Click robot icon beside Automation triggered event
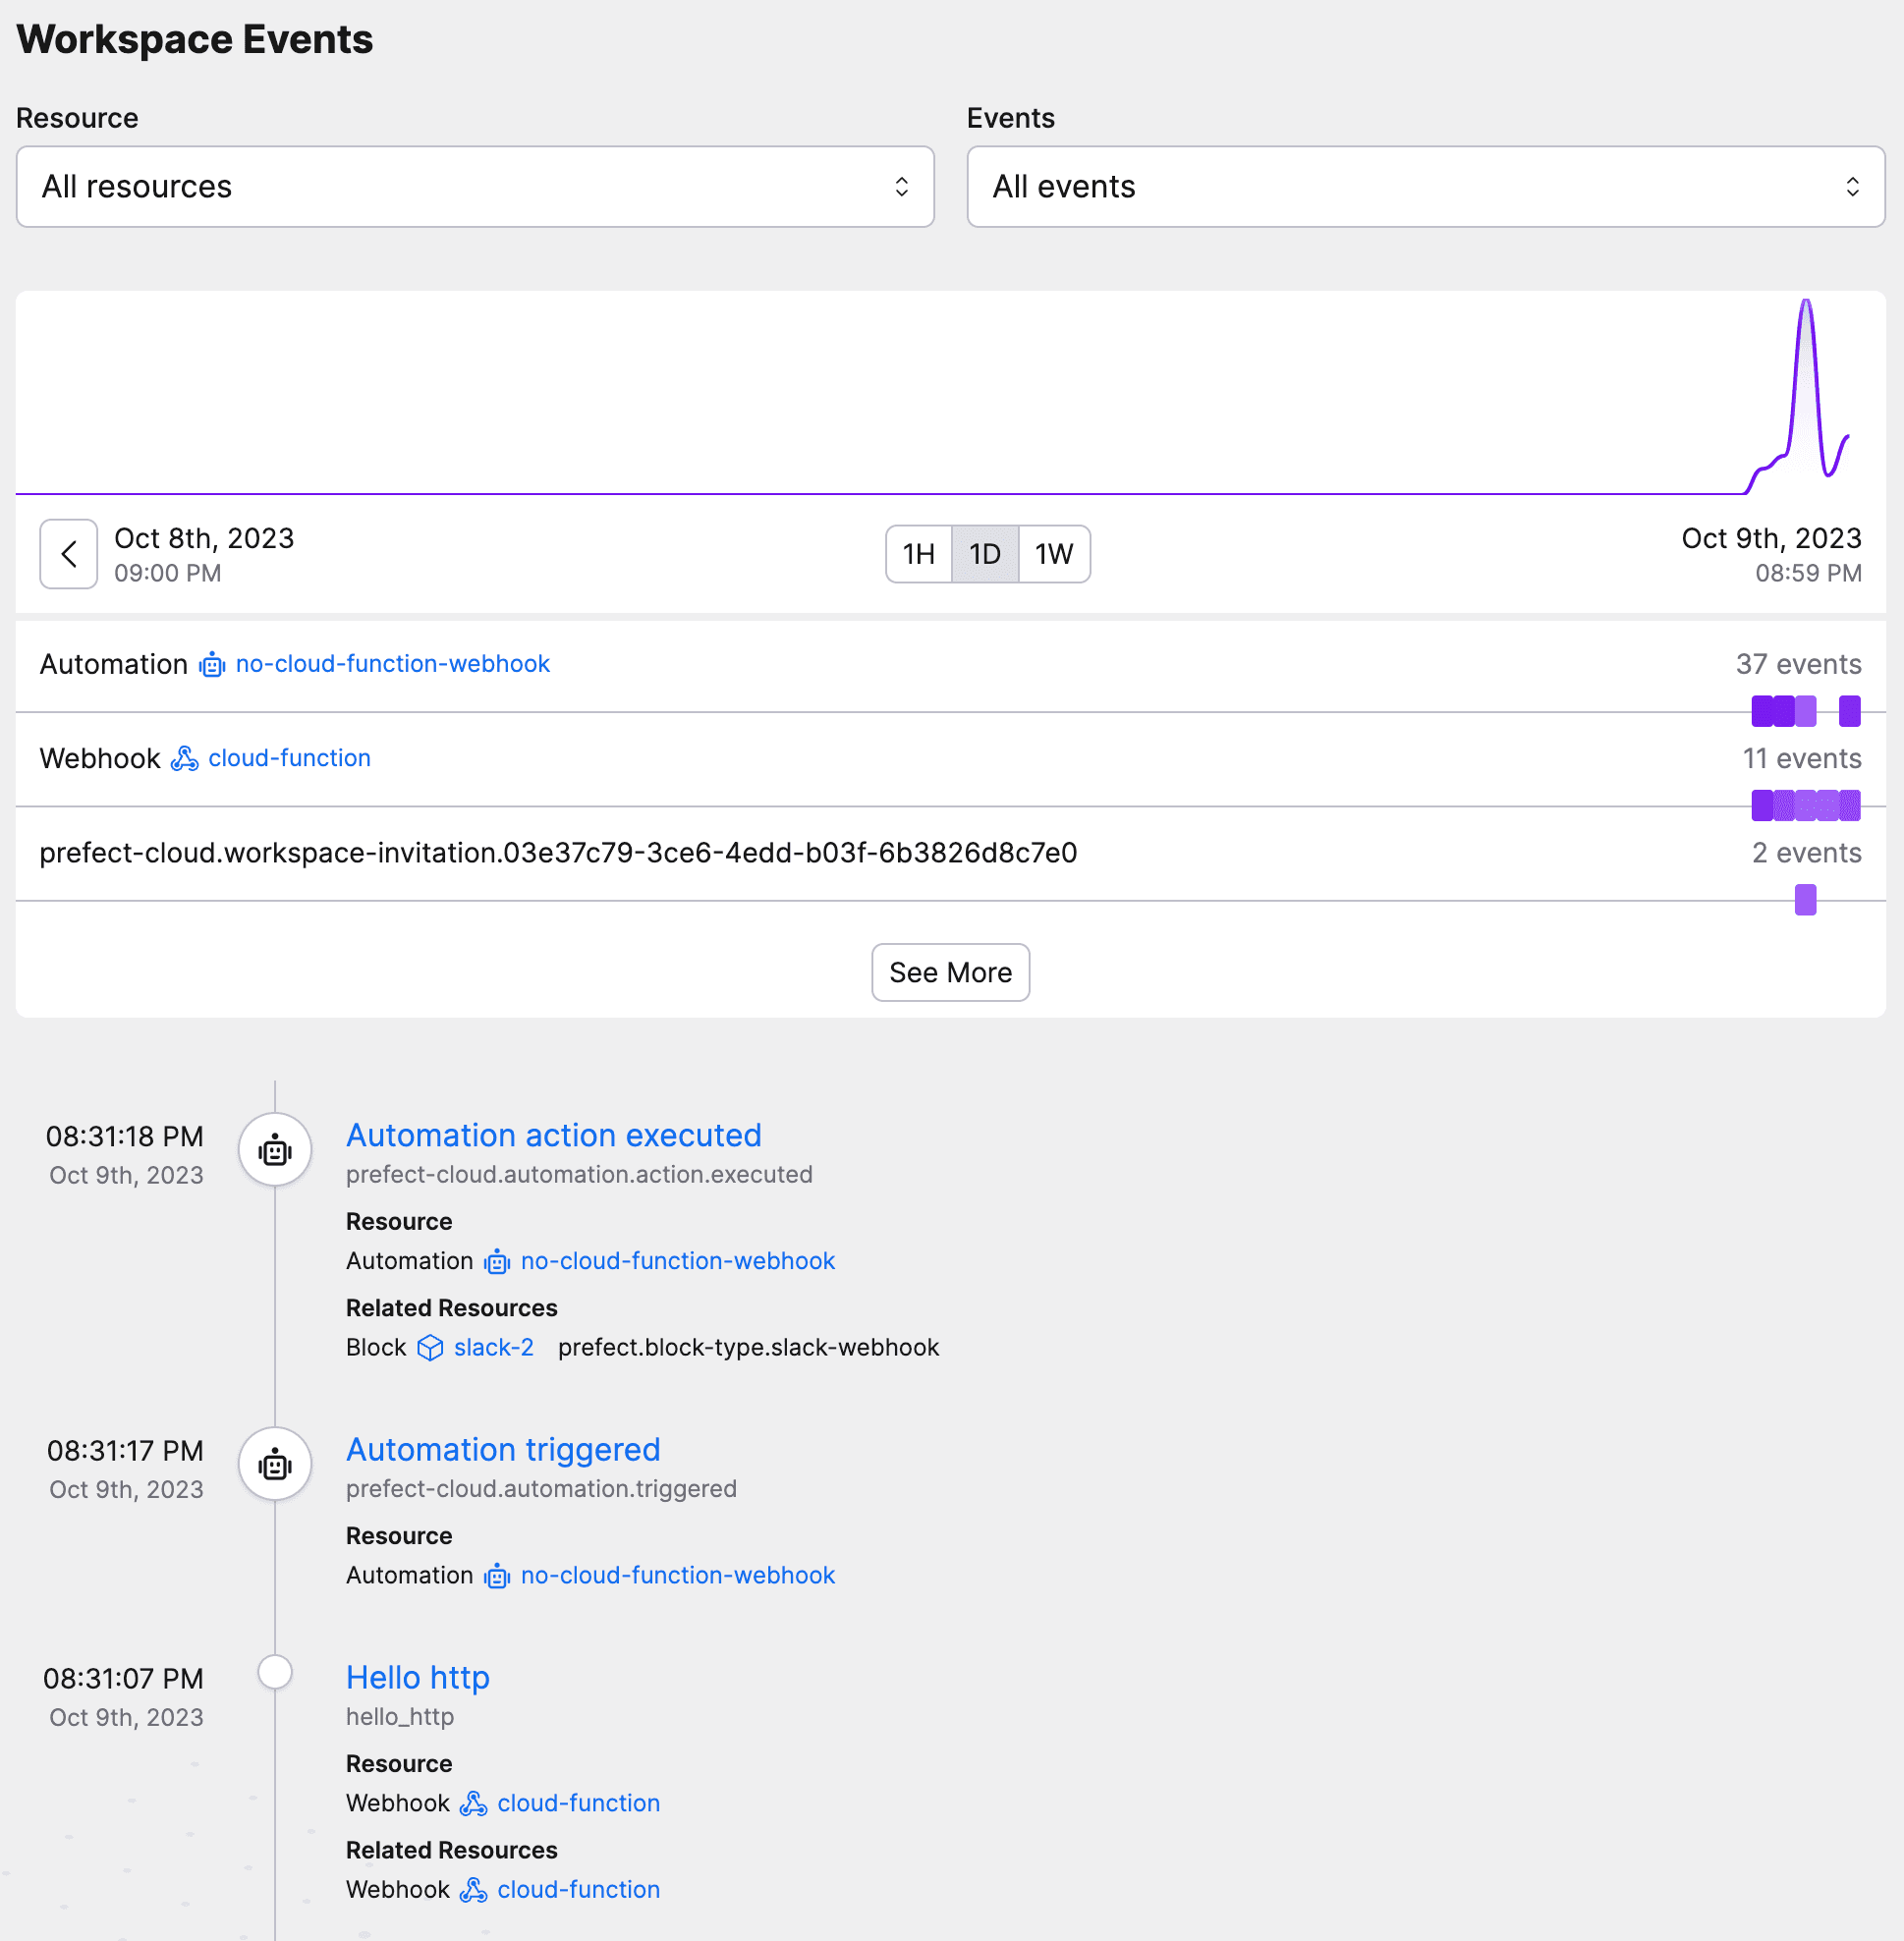 pos(275,1464)
